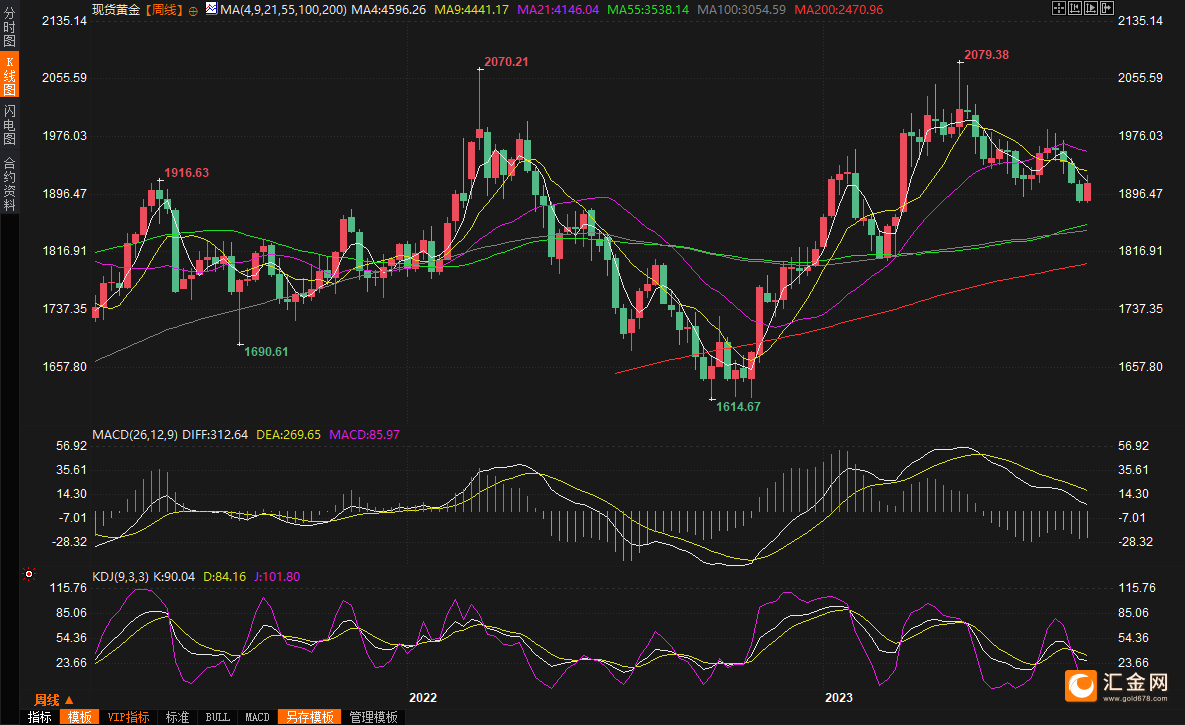The image size is (1185, 725).
Task: Open the VIP指标 tab
Action: pyautogui.click(x=128, y=717)
